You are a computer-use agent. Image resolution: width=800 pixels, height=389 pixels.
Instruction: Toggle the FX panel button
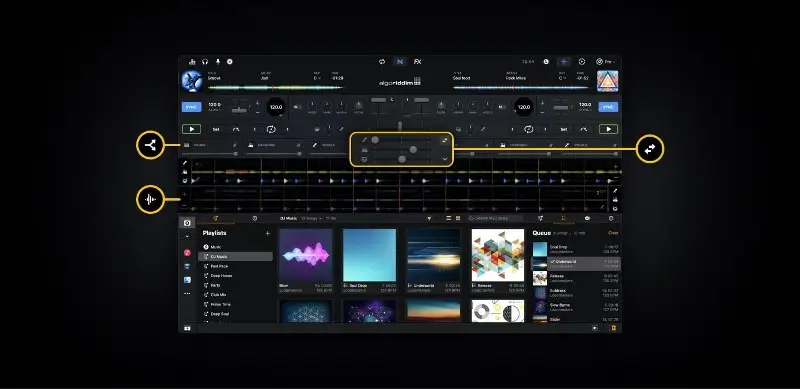(418, 62)
